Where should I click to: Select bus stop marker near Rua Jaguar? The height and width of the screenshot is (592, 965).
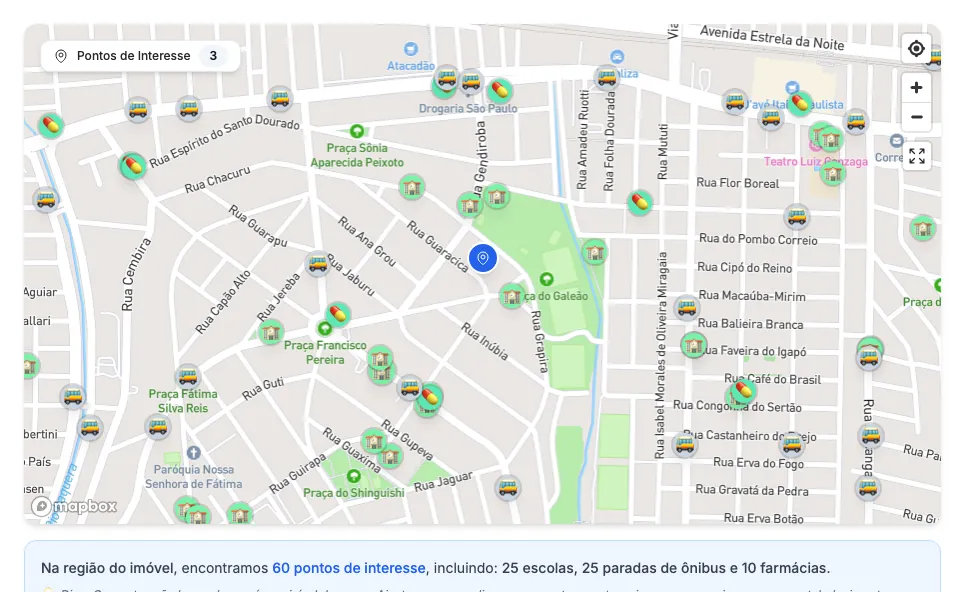coord(508,487)
